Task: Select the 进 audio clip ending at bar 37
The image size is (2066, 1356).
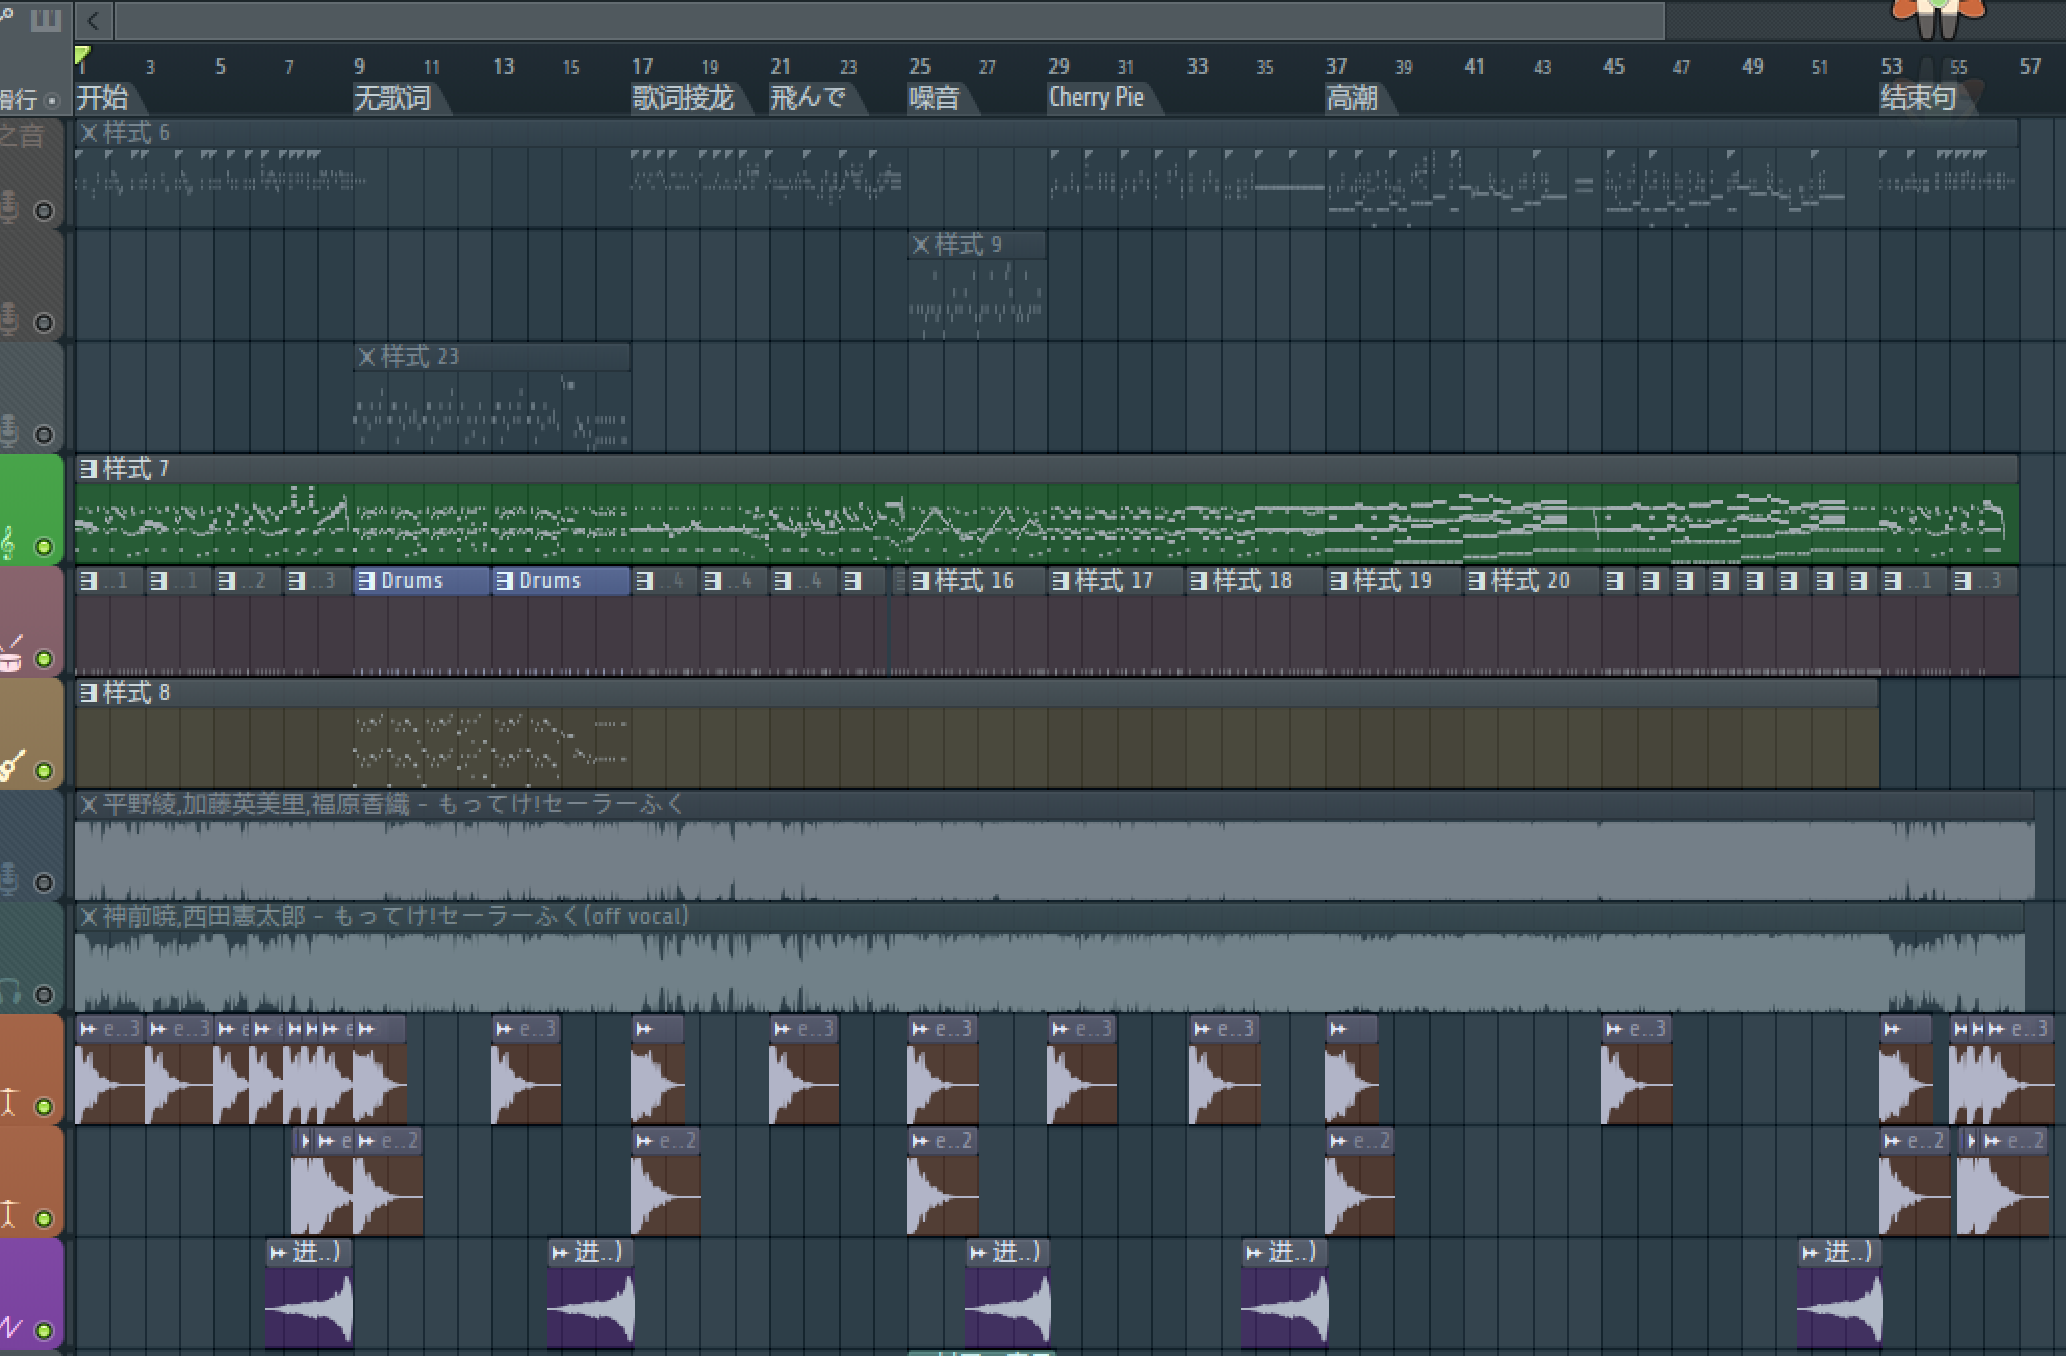Action: [x=1285, y=1292]
